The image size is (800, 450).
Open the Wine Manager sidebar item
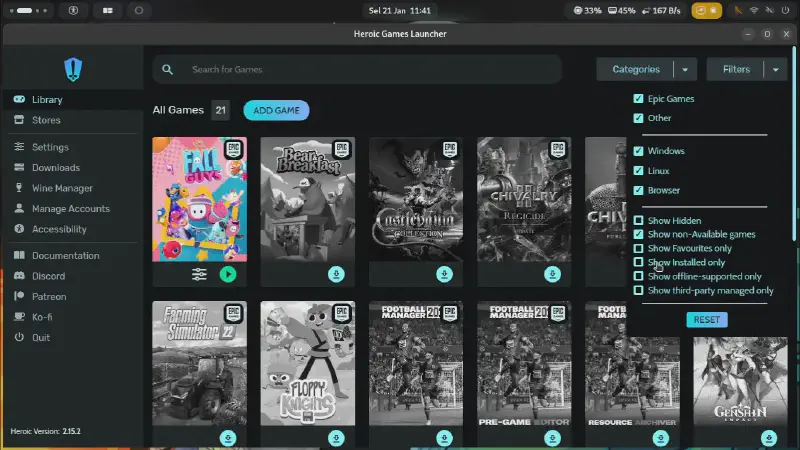tap(62, 188)
